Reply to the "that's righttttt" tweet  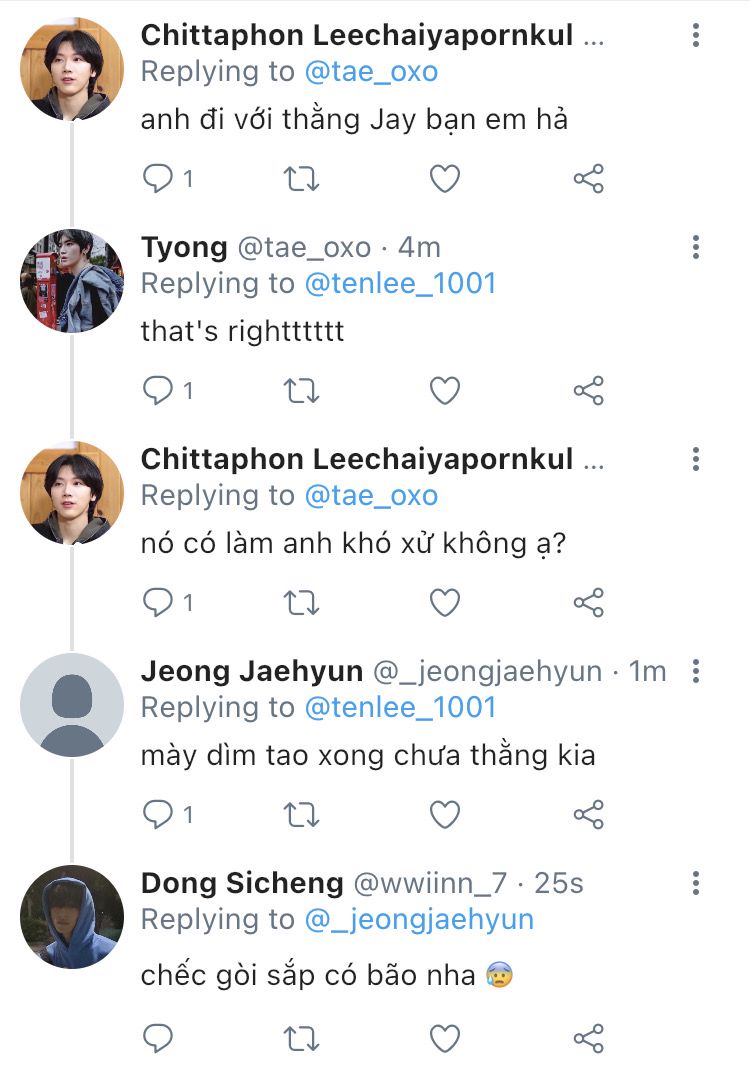pyautogui.click(x=158, y=391)
